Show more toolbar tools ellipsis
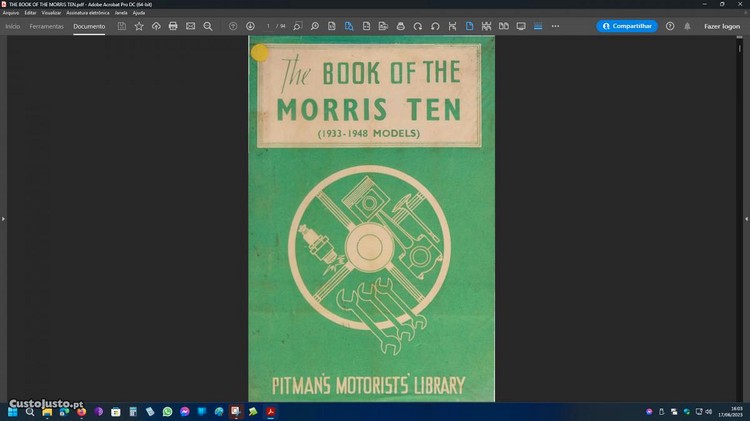 pyautogui.click(x=555, y=26)
